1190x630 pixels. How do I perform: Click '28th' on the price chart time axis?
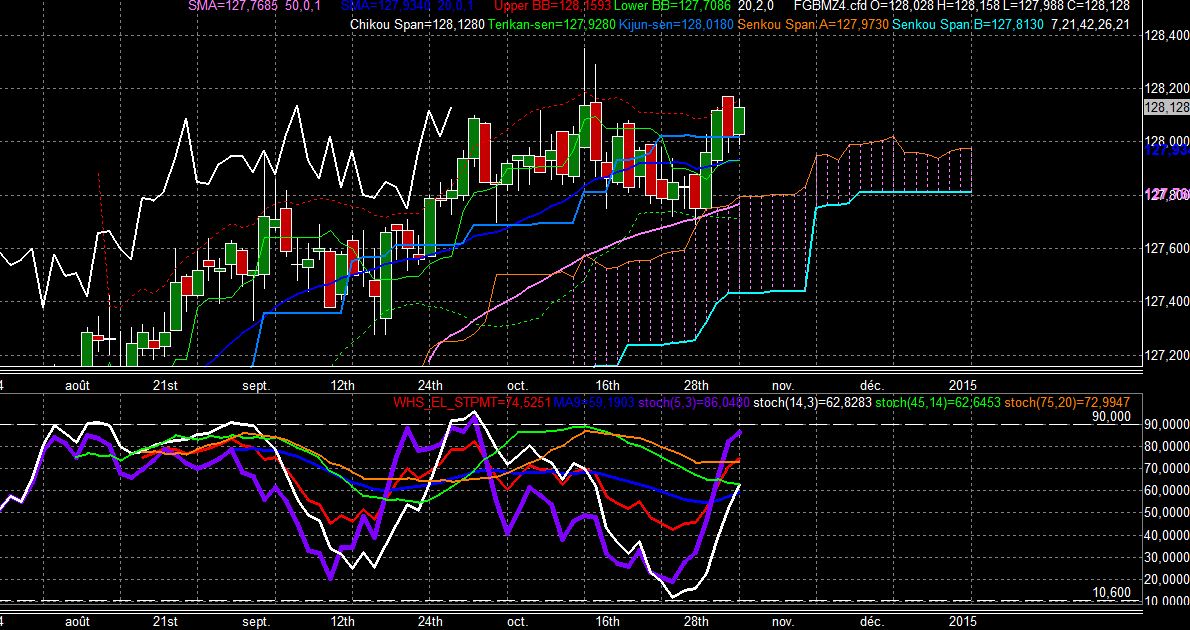[x=696, y=386]
